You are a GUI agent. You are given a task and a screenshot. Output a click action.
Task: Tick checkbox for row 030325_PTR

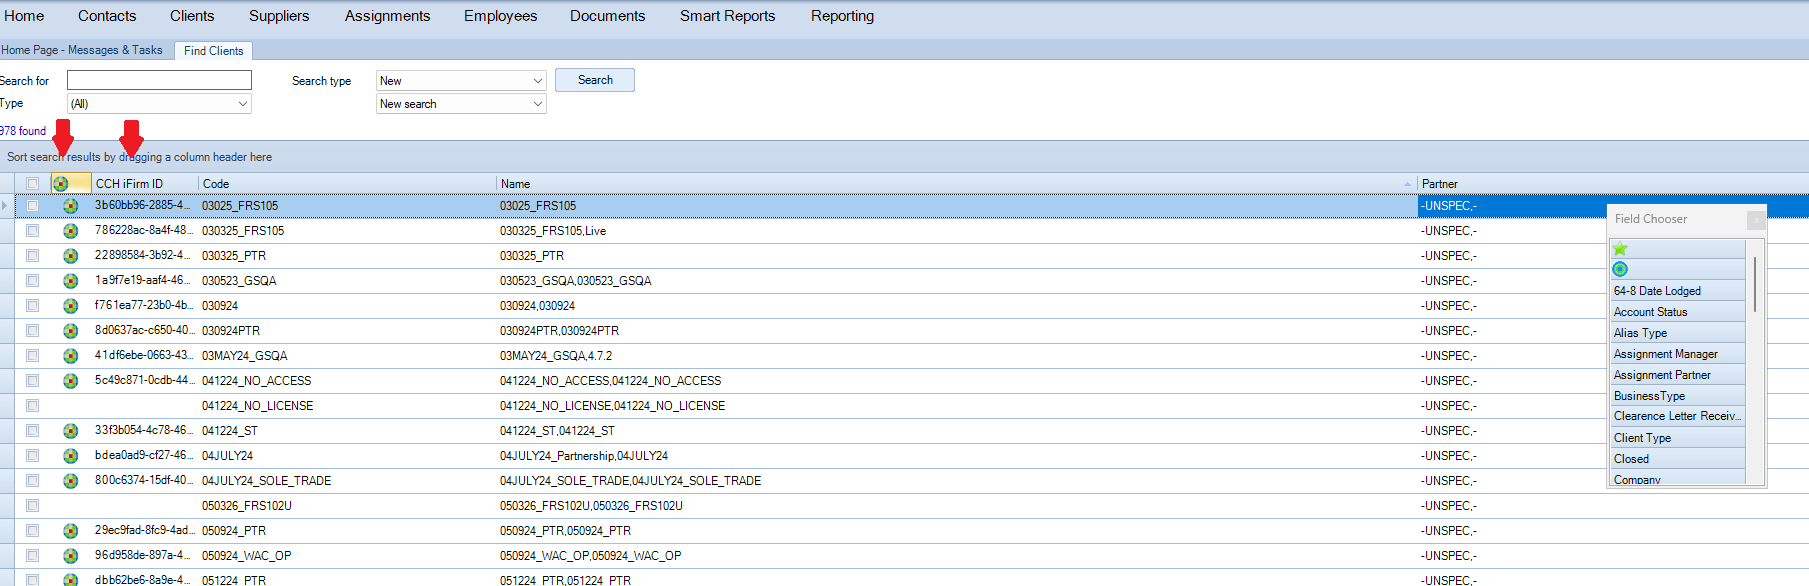[x=33, y=256]
